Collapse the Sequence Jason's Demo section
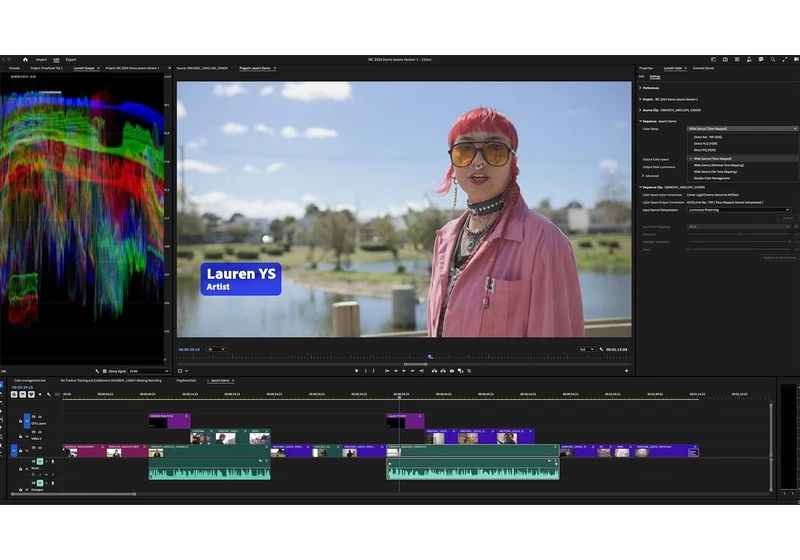This screenshot has width=800, height=560. click(640, 121)
